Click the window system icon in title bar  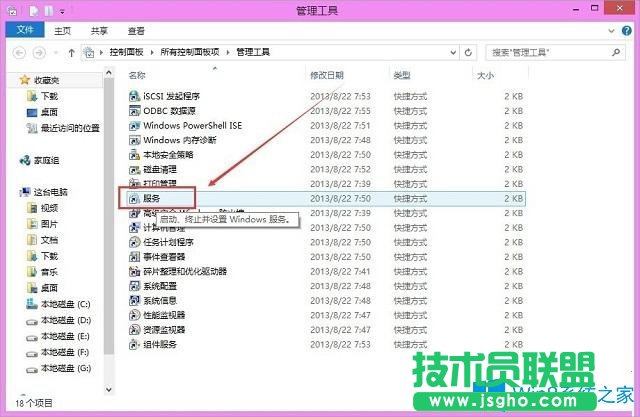point(12,11)
